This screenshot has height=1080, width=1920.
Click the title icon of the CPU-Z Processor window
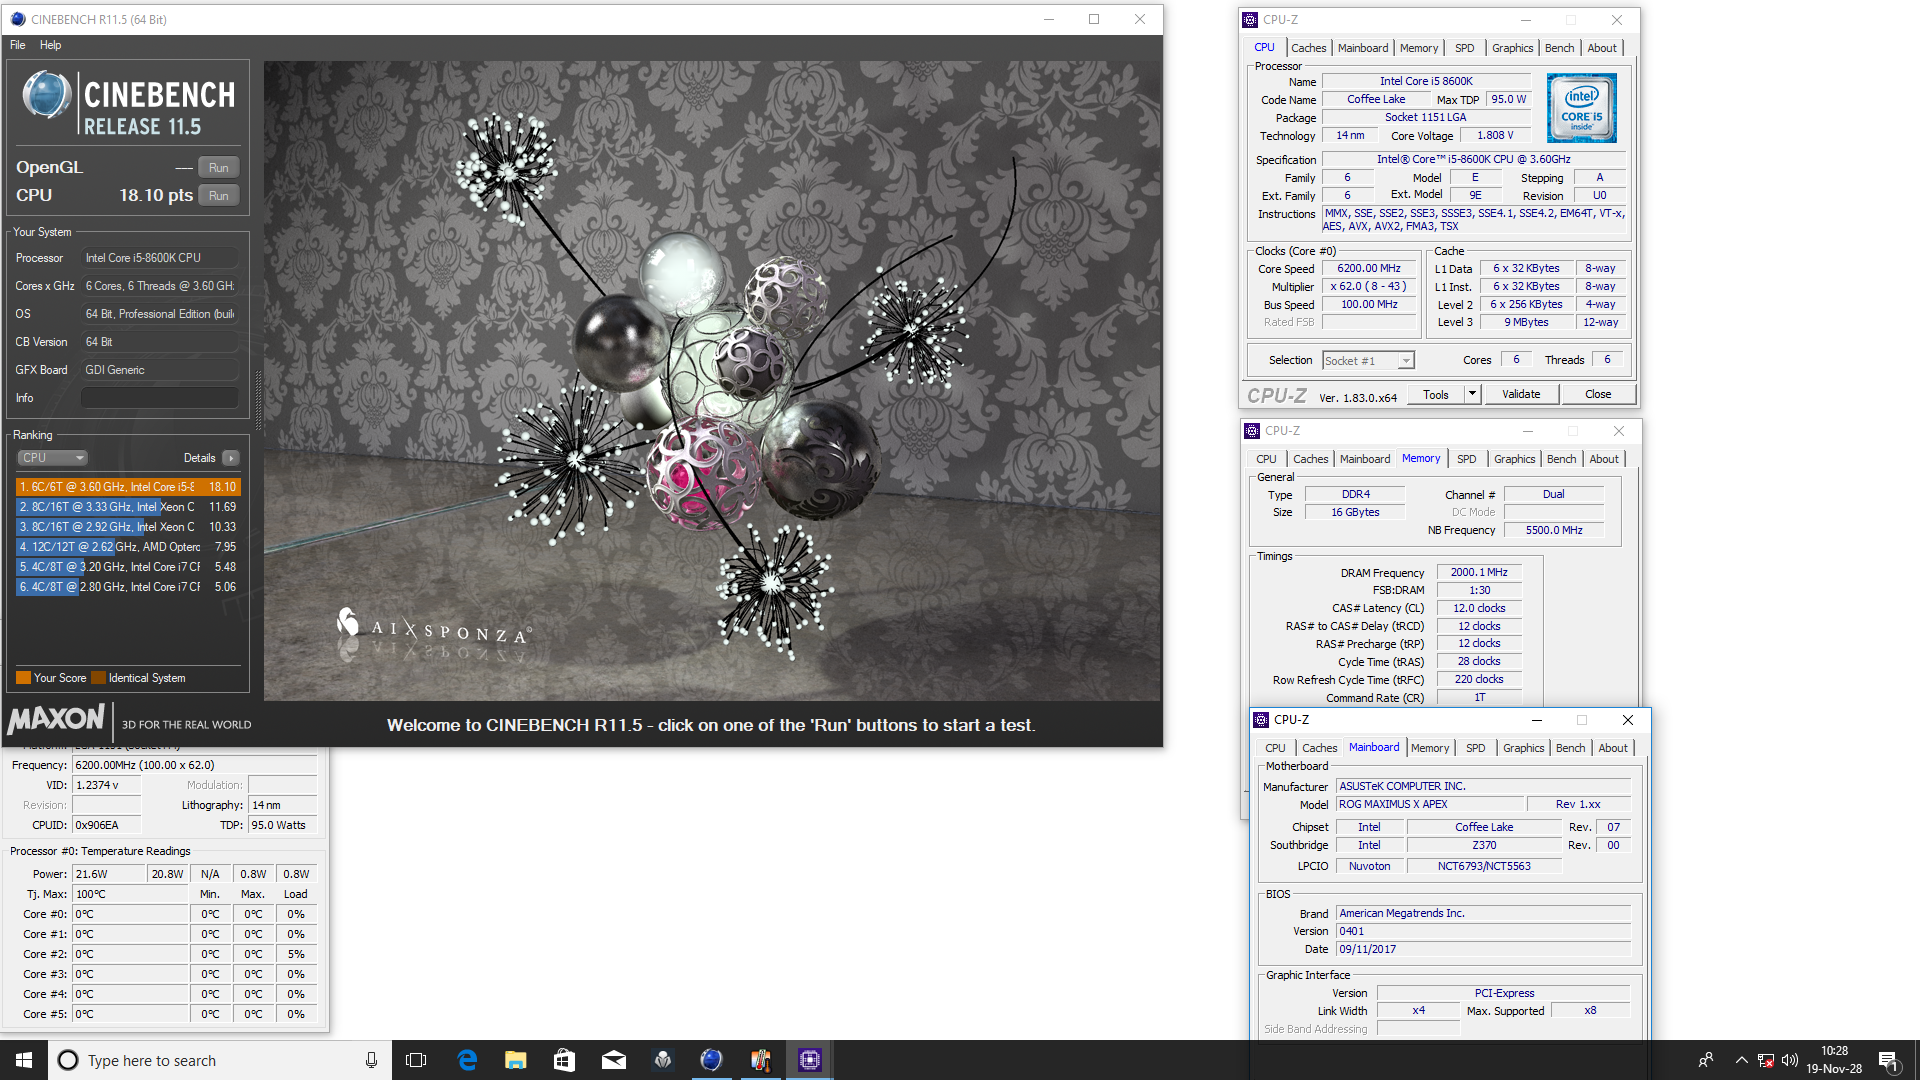click(x=1249, y=20)
